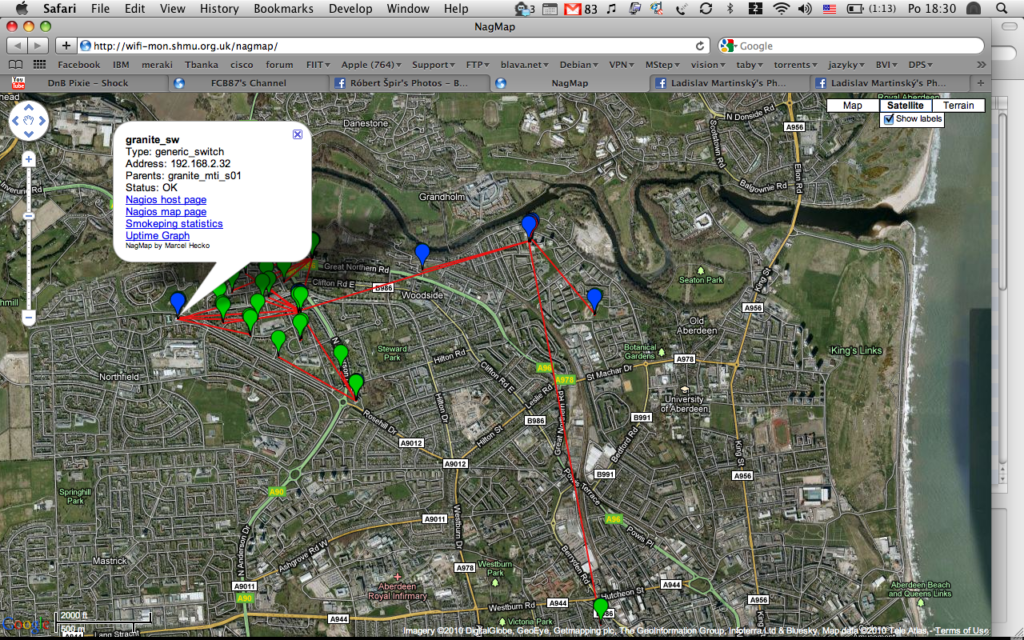Switch to Róbert Špir's Photos tab
Image resolution: width=1024 pixels, height=640 pixels.
(x=409, y=83)
